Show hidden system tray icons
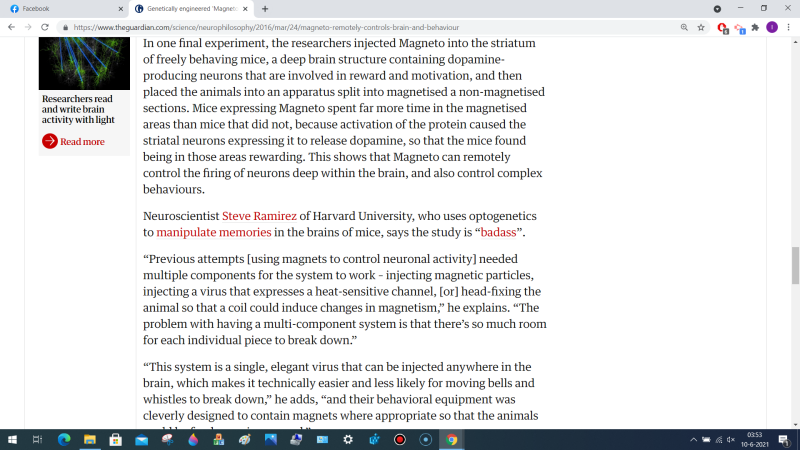This screenshot has height=450, width=800. (x=693, y=440)
